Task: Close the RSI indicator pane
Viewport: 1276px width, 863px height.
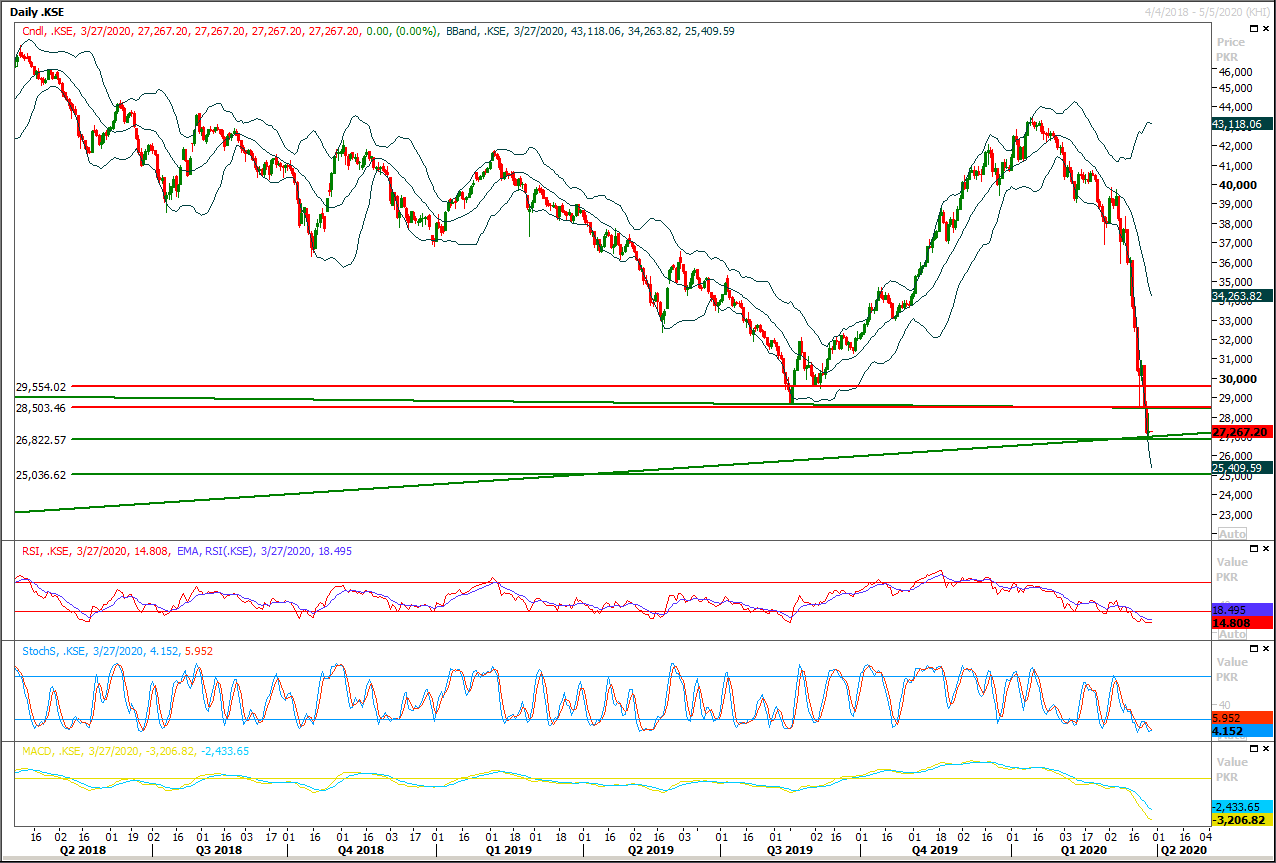Action: click(1266, 549)
